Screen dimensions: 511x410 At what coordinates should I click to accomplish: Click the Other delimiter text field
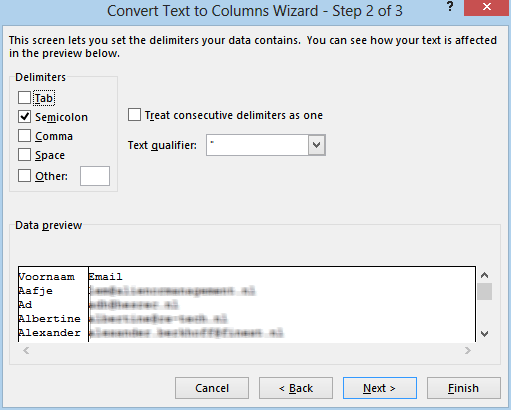[x=95, y=176]
